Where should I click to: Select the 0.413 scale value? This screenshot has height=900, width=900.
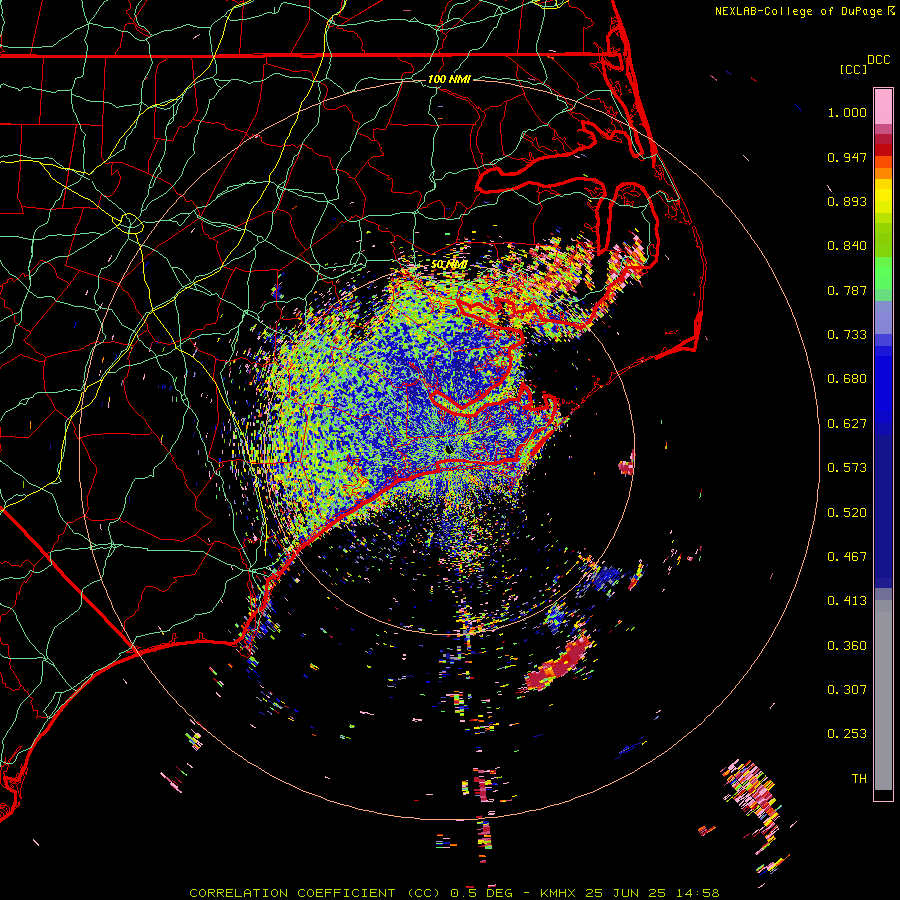[x=847, y=601]
